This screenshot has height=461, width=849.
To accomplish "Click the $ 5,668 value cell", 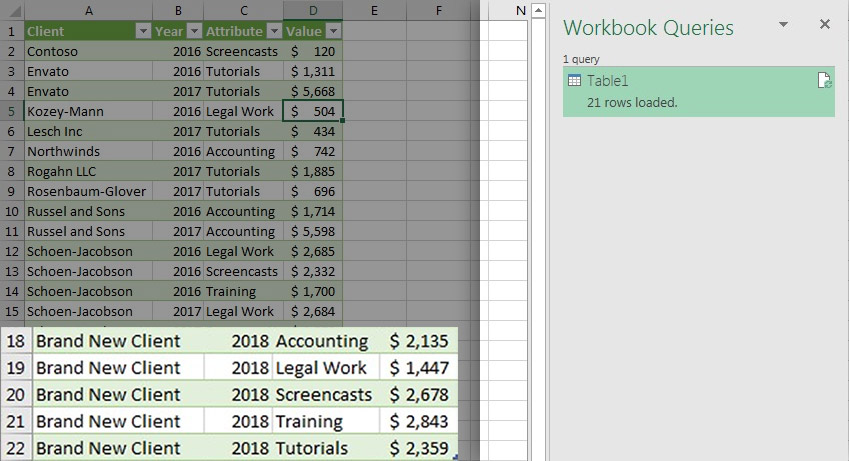I will [x=312, y=92].
